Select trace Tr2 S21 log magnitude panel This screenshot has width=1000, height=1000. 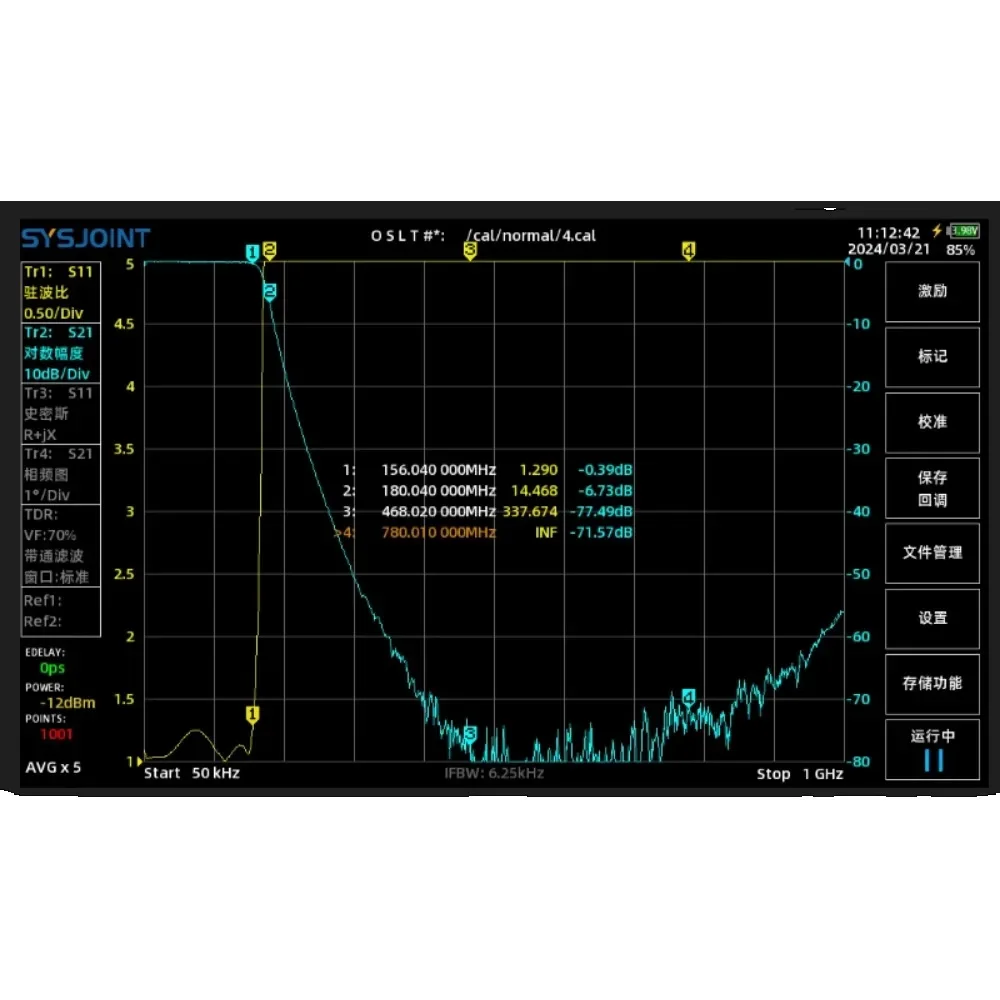61,353
